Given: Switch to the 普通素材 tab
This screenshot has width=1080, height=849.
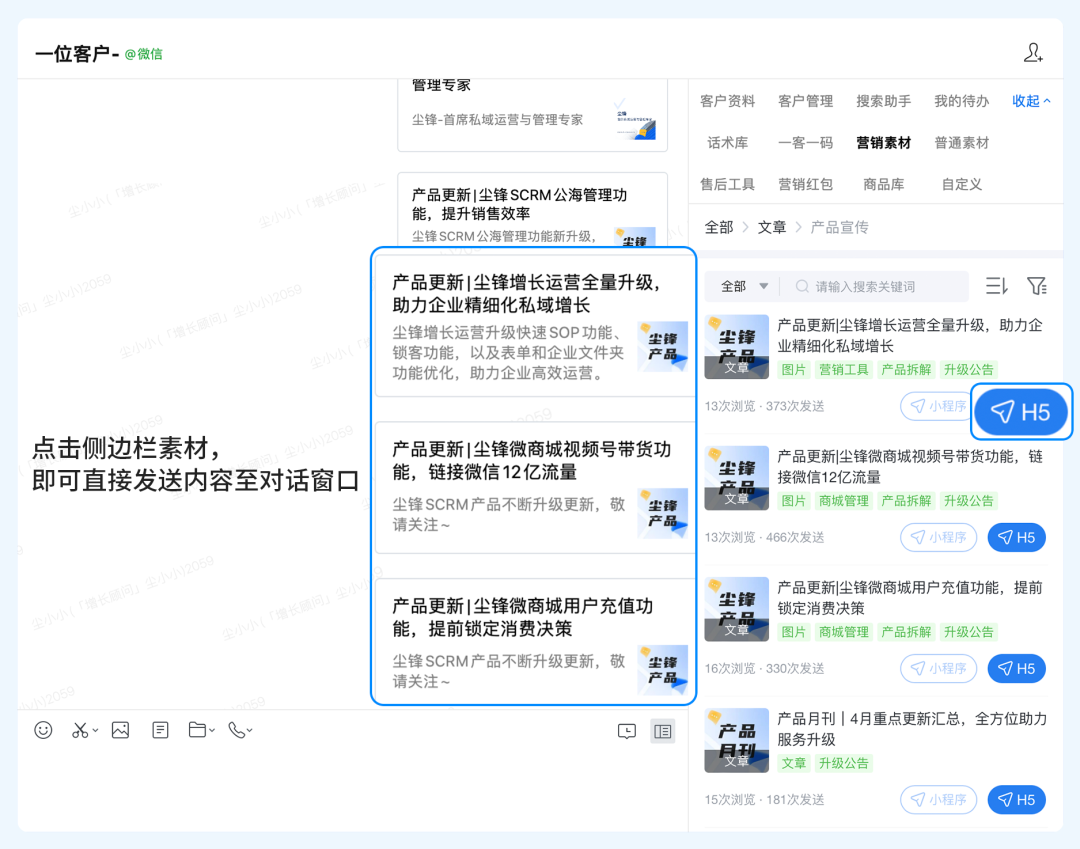Looking at the screenshot, I should (961, 143).
